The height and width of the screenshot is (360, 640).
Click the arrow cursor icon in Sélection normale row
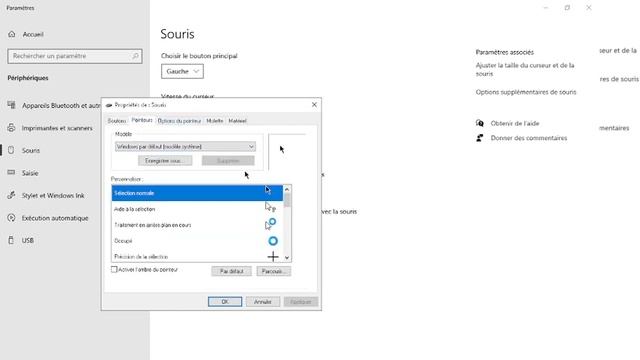(268, 190)
